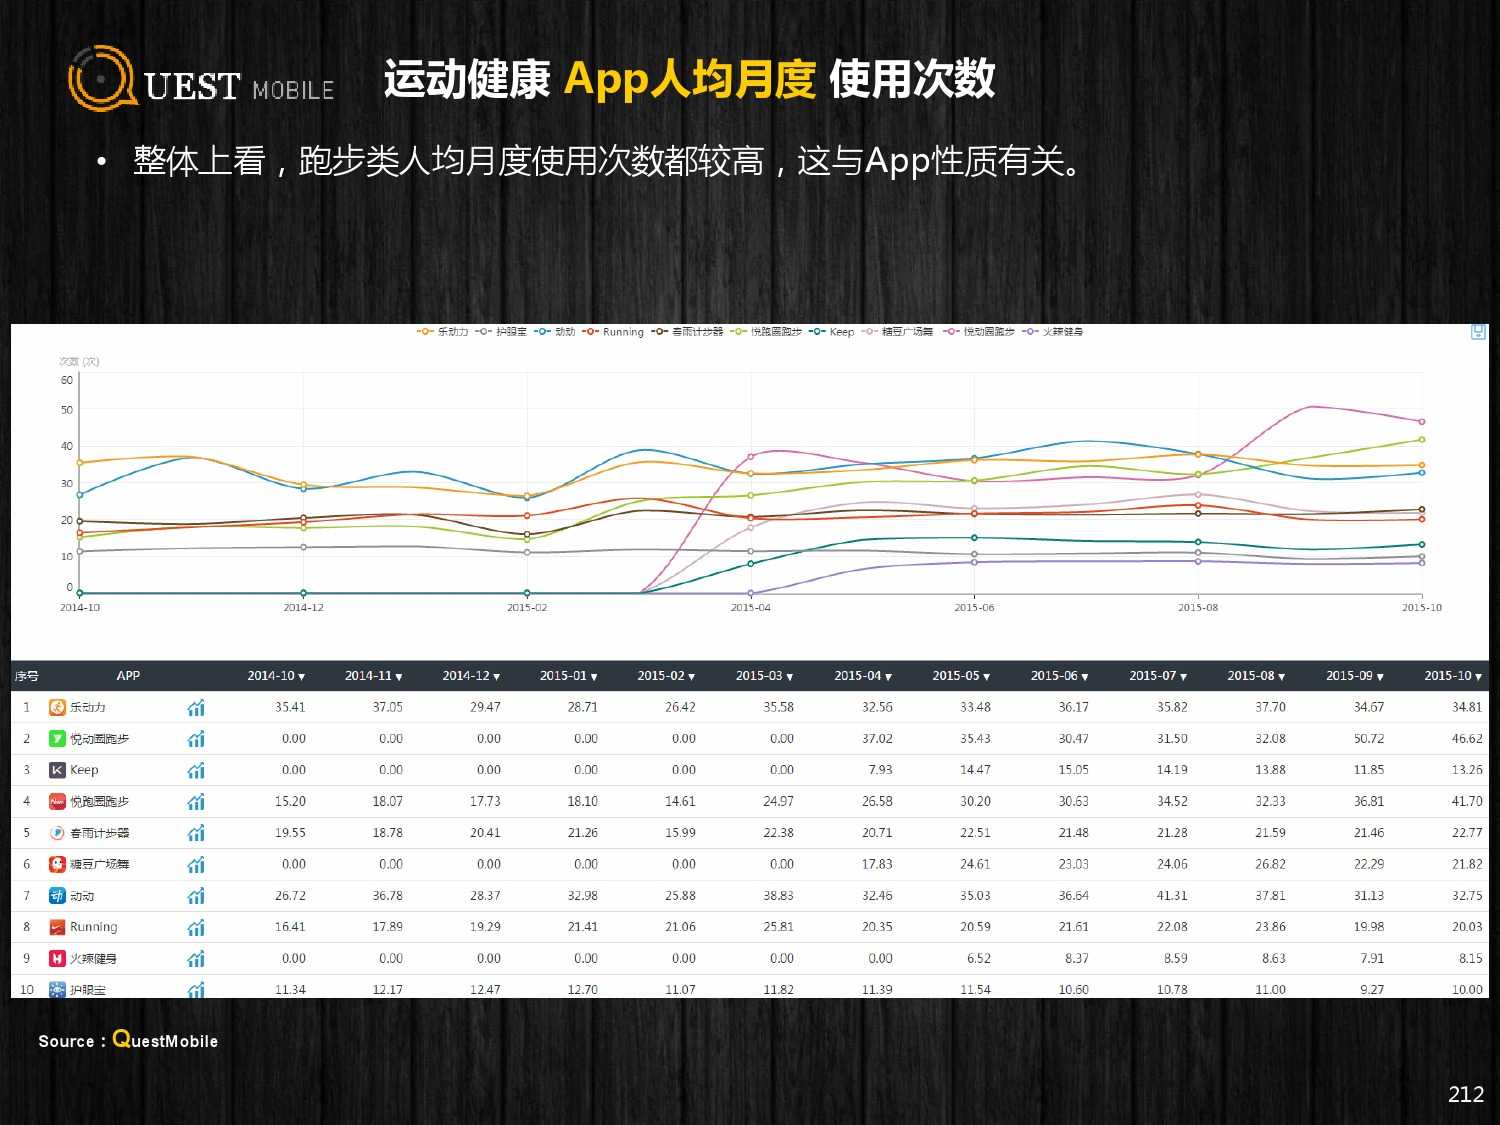Image resolution: width=1500 pixels, height=1125 pixels.
Task: Click the 火辣健身 app icon in row 9
Action: (x=57, y=959)
